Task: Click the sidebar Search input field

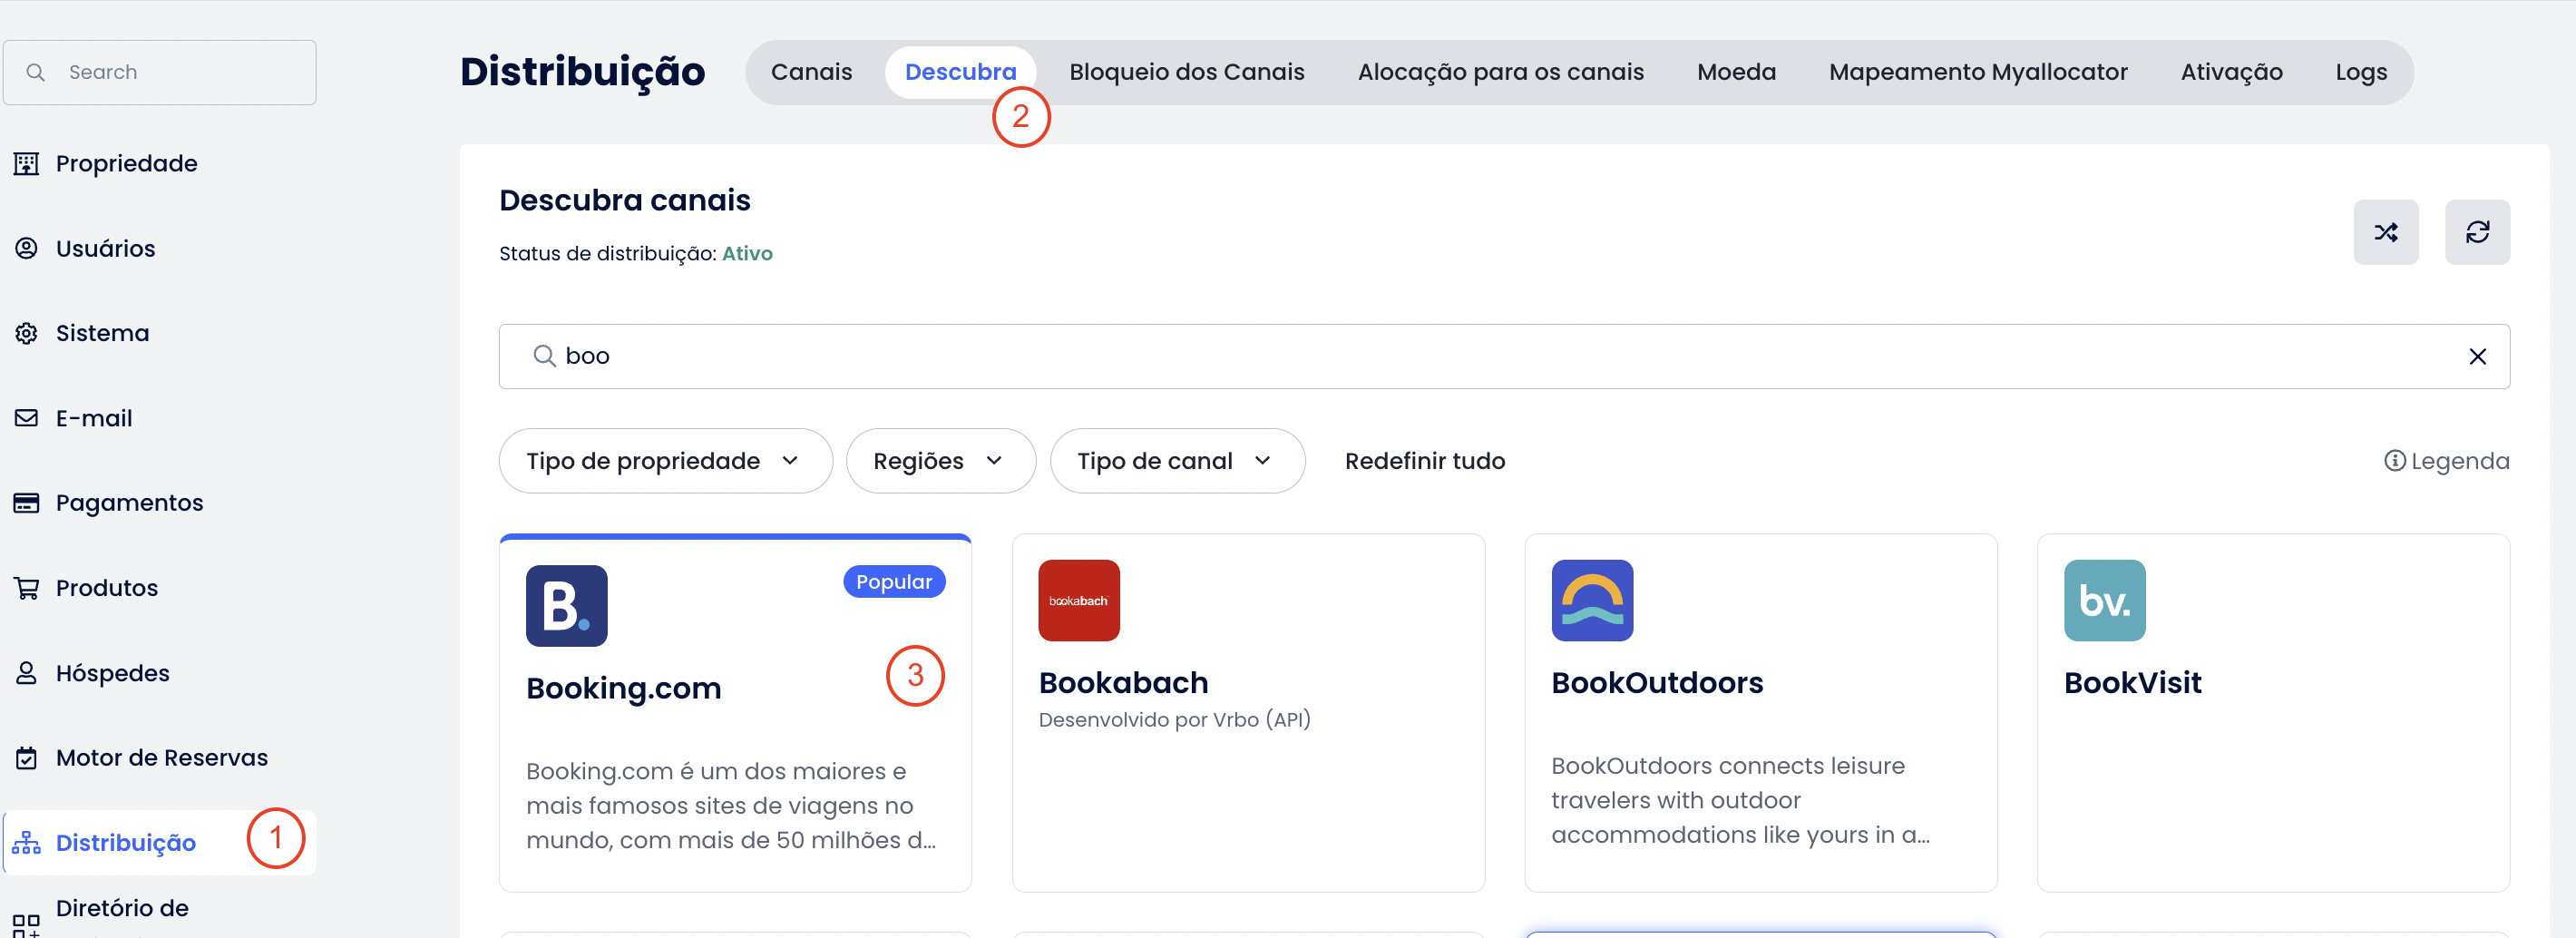Action: coord(160,72)
